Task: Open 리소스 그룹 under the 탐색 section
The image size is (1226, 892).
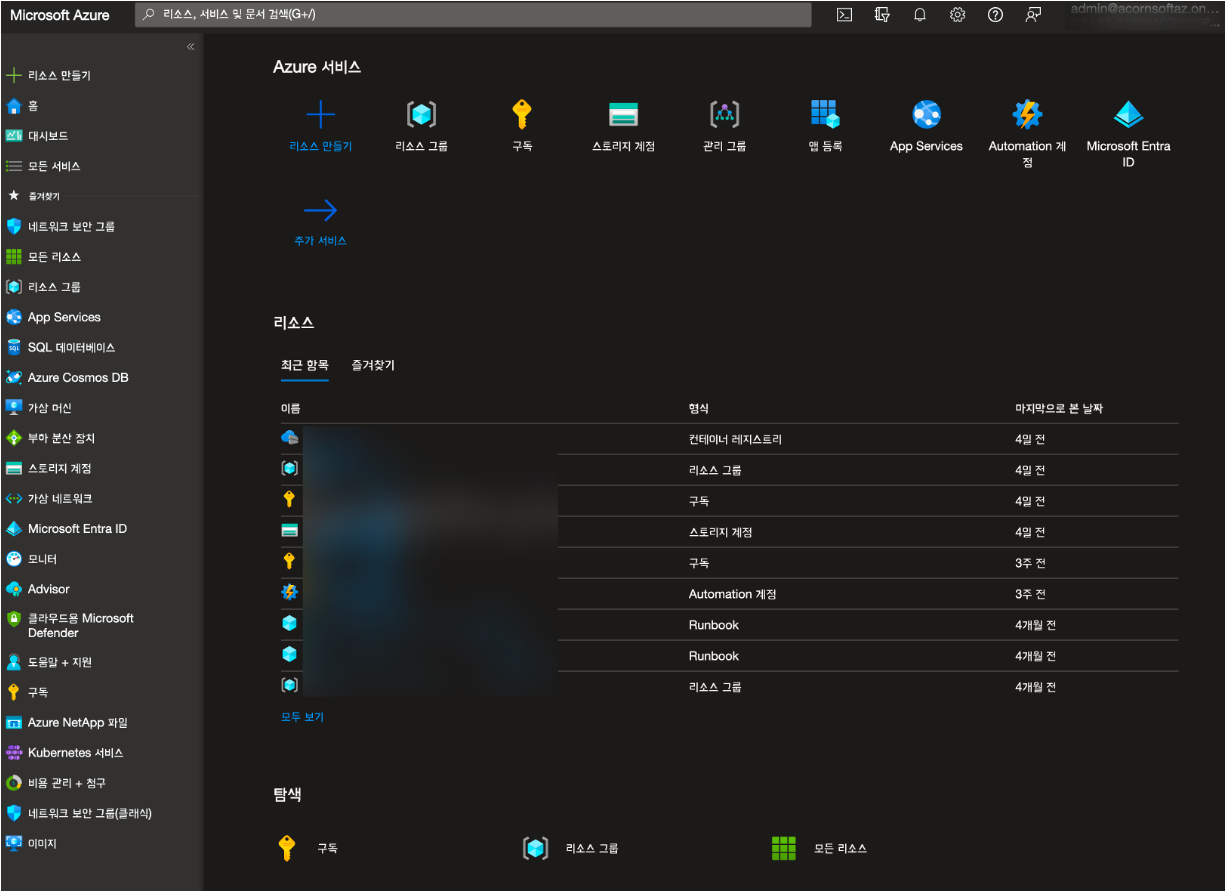Action: pyautogui.click(x=571, y=848)
